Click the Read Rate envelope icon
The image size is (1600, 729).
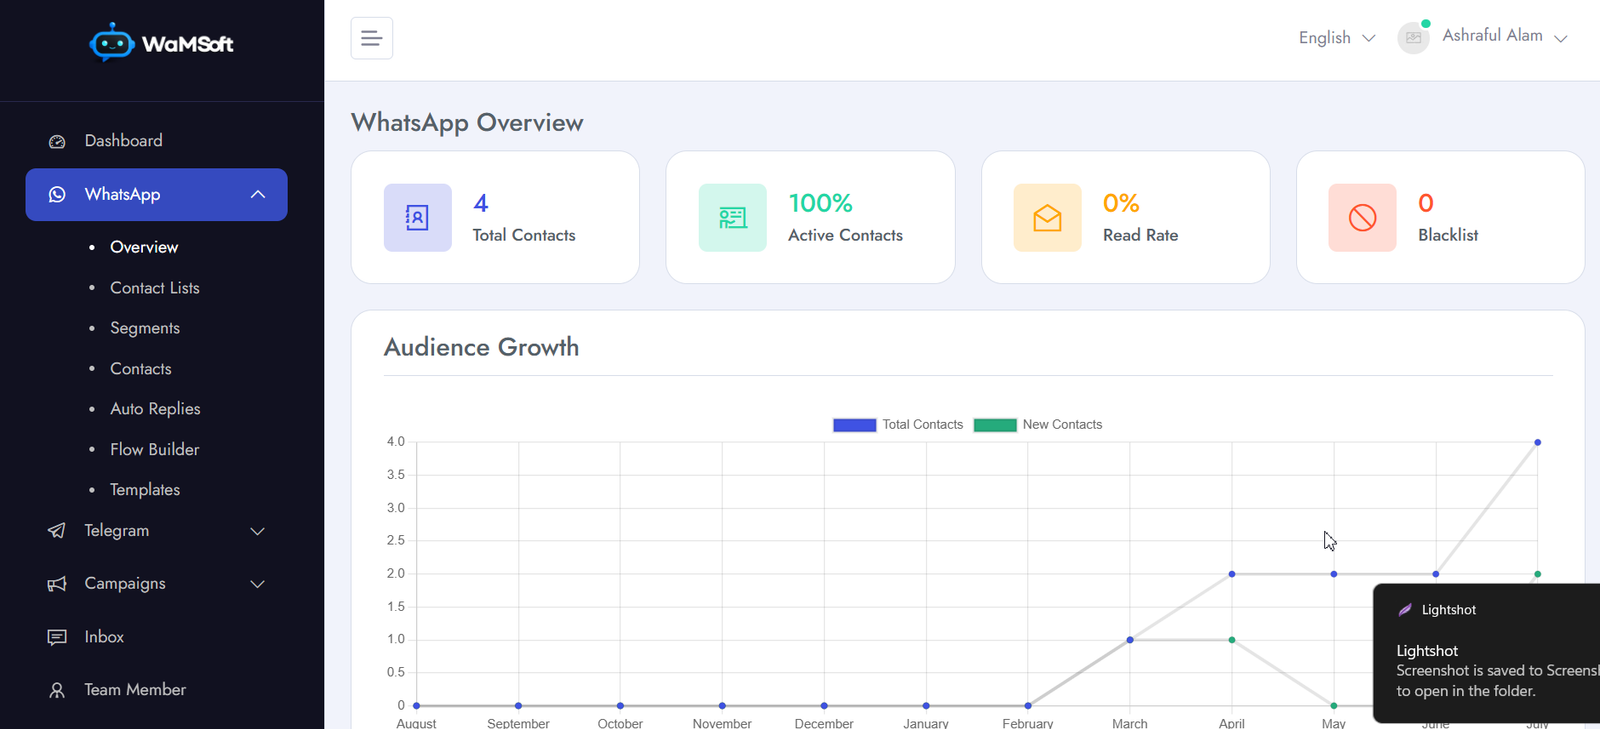pyautogui.click(x=1047, y=217)
